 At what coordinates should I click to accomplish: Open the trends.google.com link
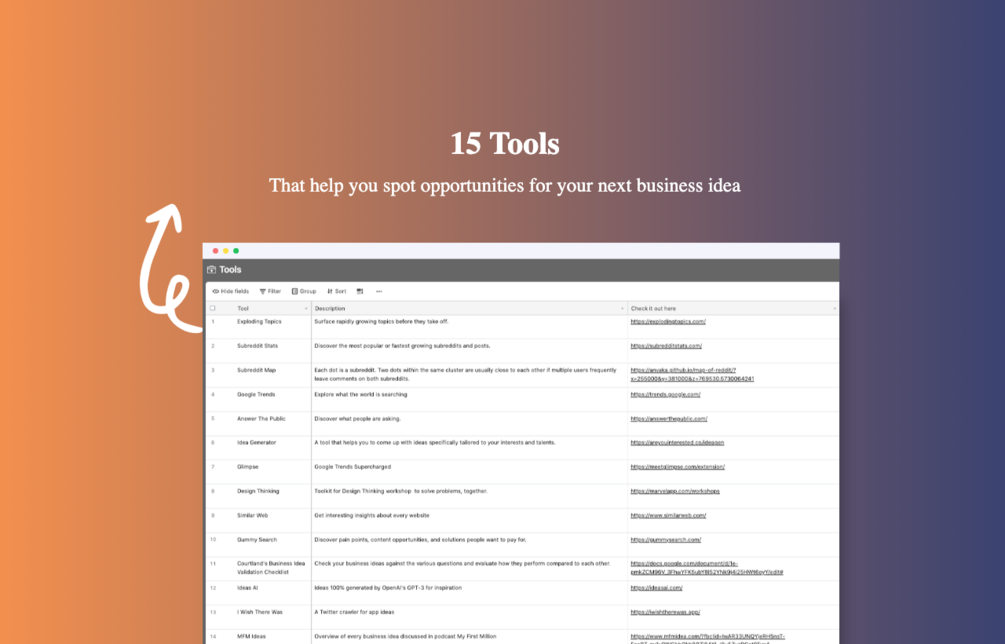tap(665, 395)
